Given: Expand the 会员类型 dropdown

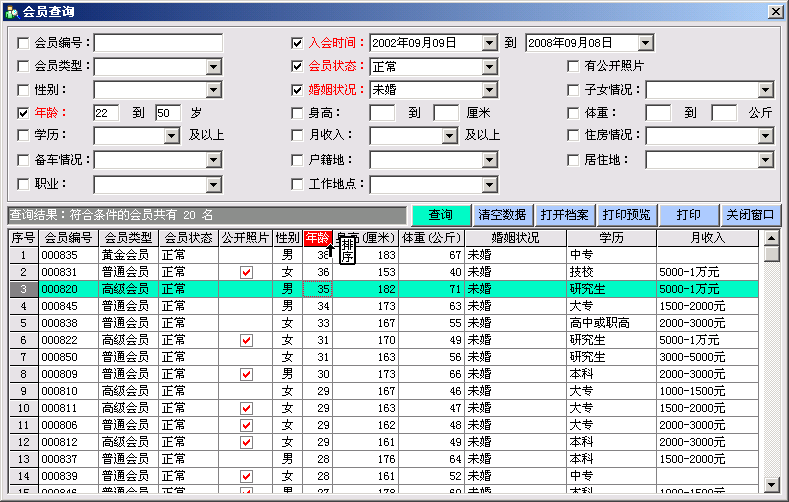Looking at the screenshot, I should [213, 66].
